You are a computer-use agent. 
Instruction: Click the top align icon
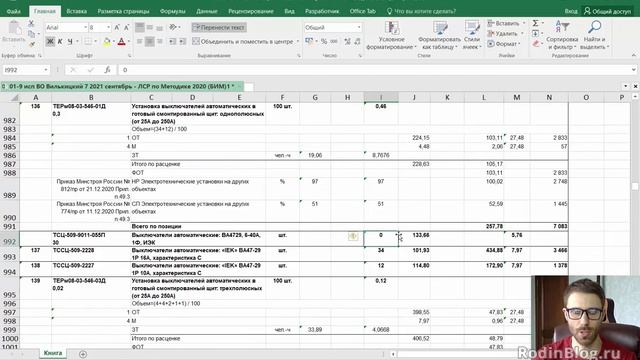140,27
